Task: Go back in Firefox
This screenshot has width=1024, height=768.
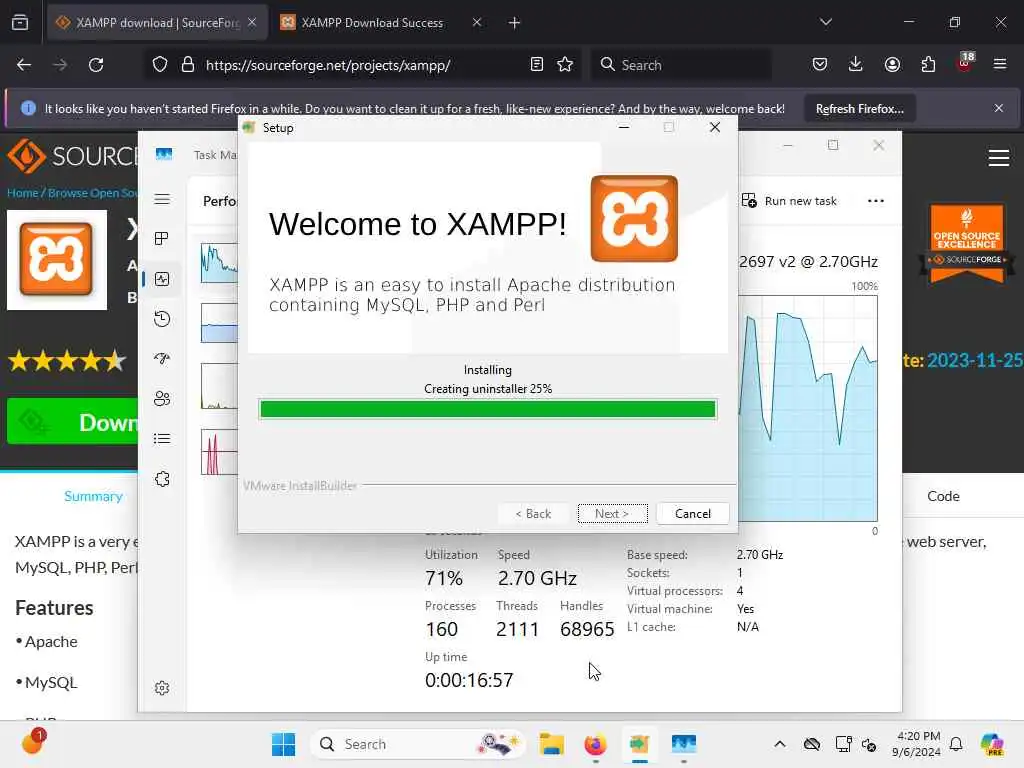Action: [x=24, y=65]
